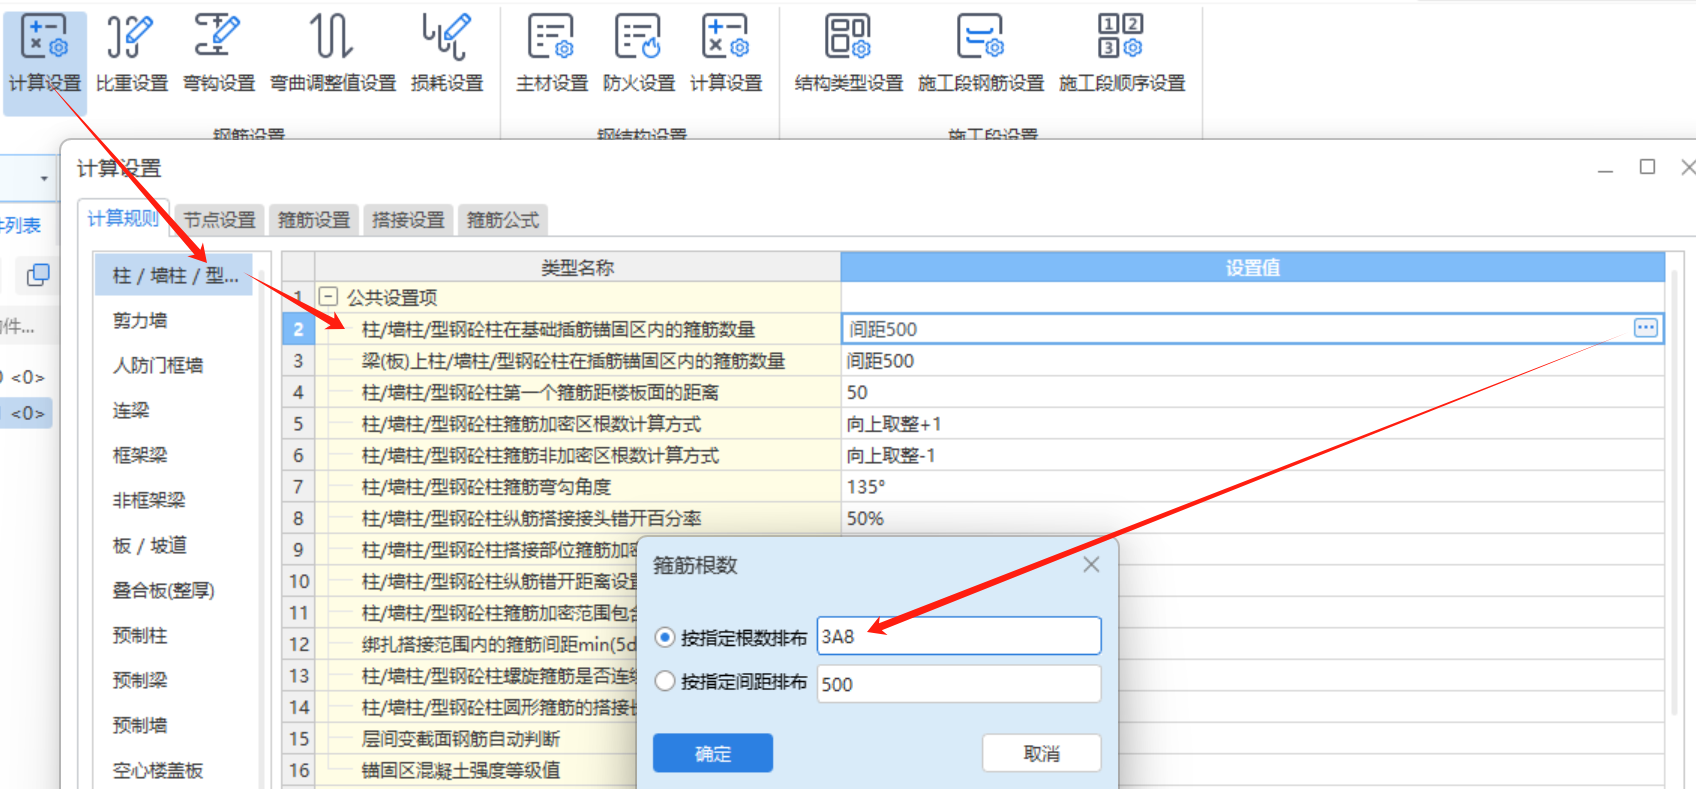Click the copy icon in left panel
Viewport: 1696px width, 789px height.
[x=38, y=275]
